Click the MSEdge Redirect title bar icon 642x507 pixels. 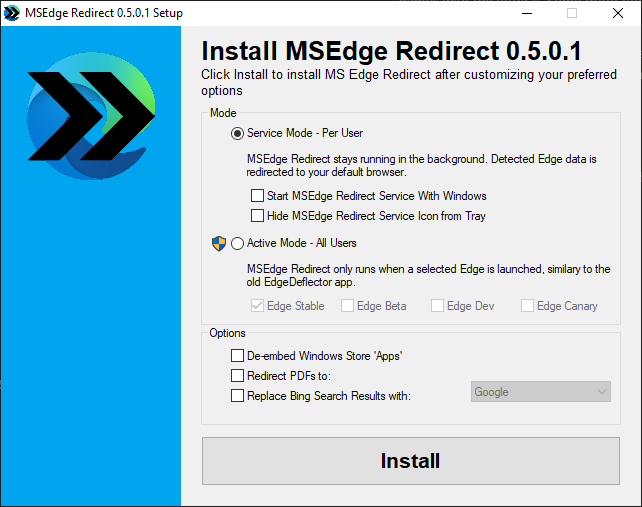pyautogui.click(x=11, y=13)
